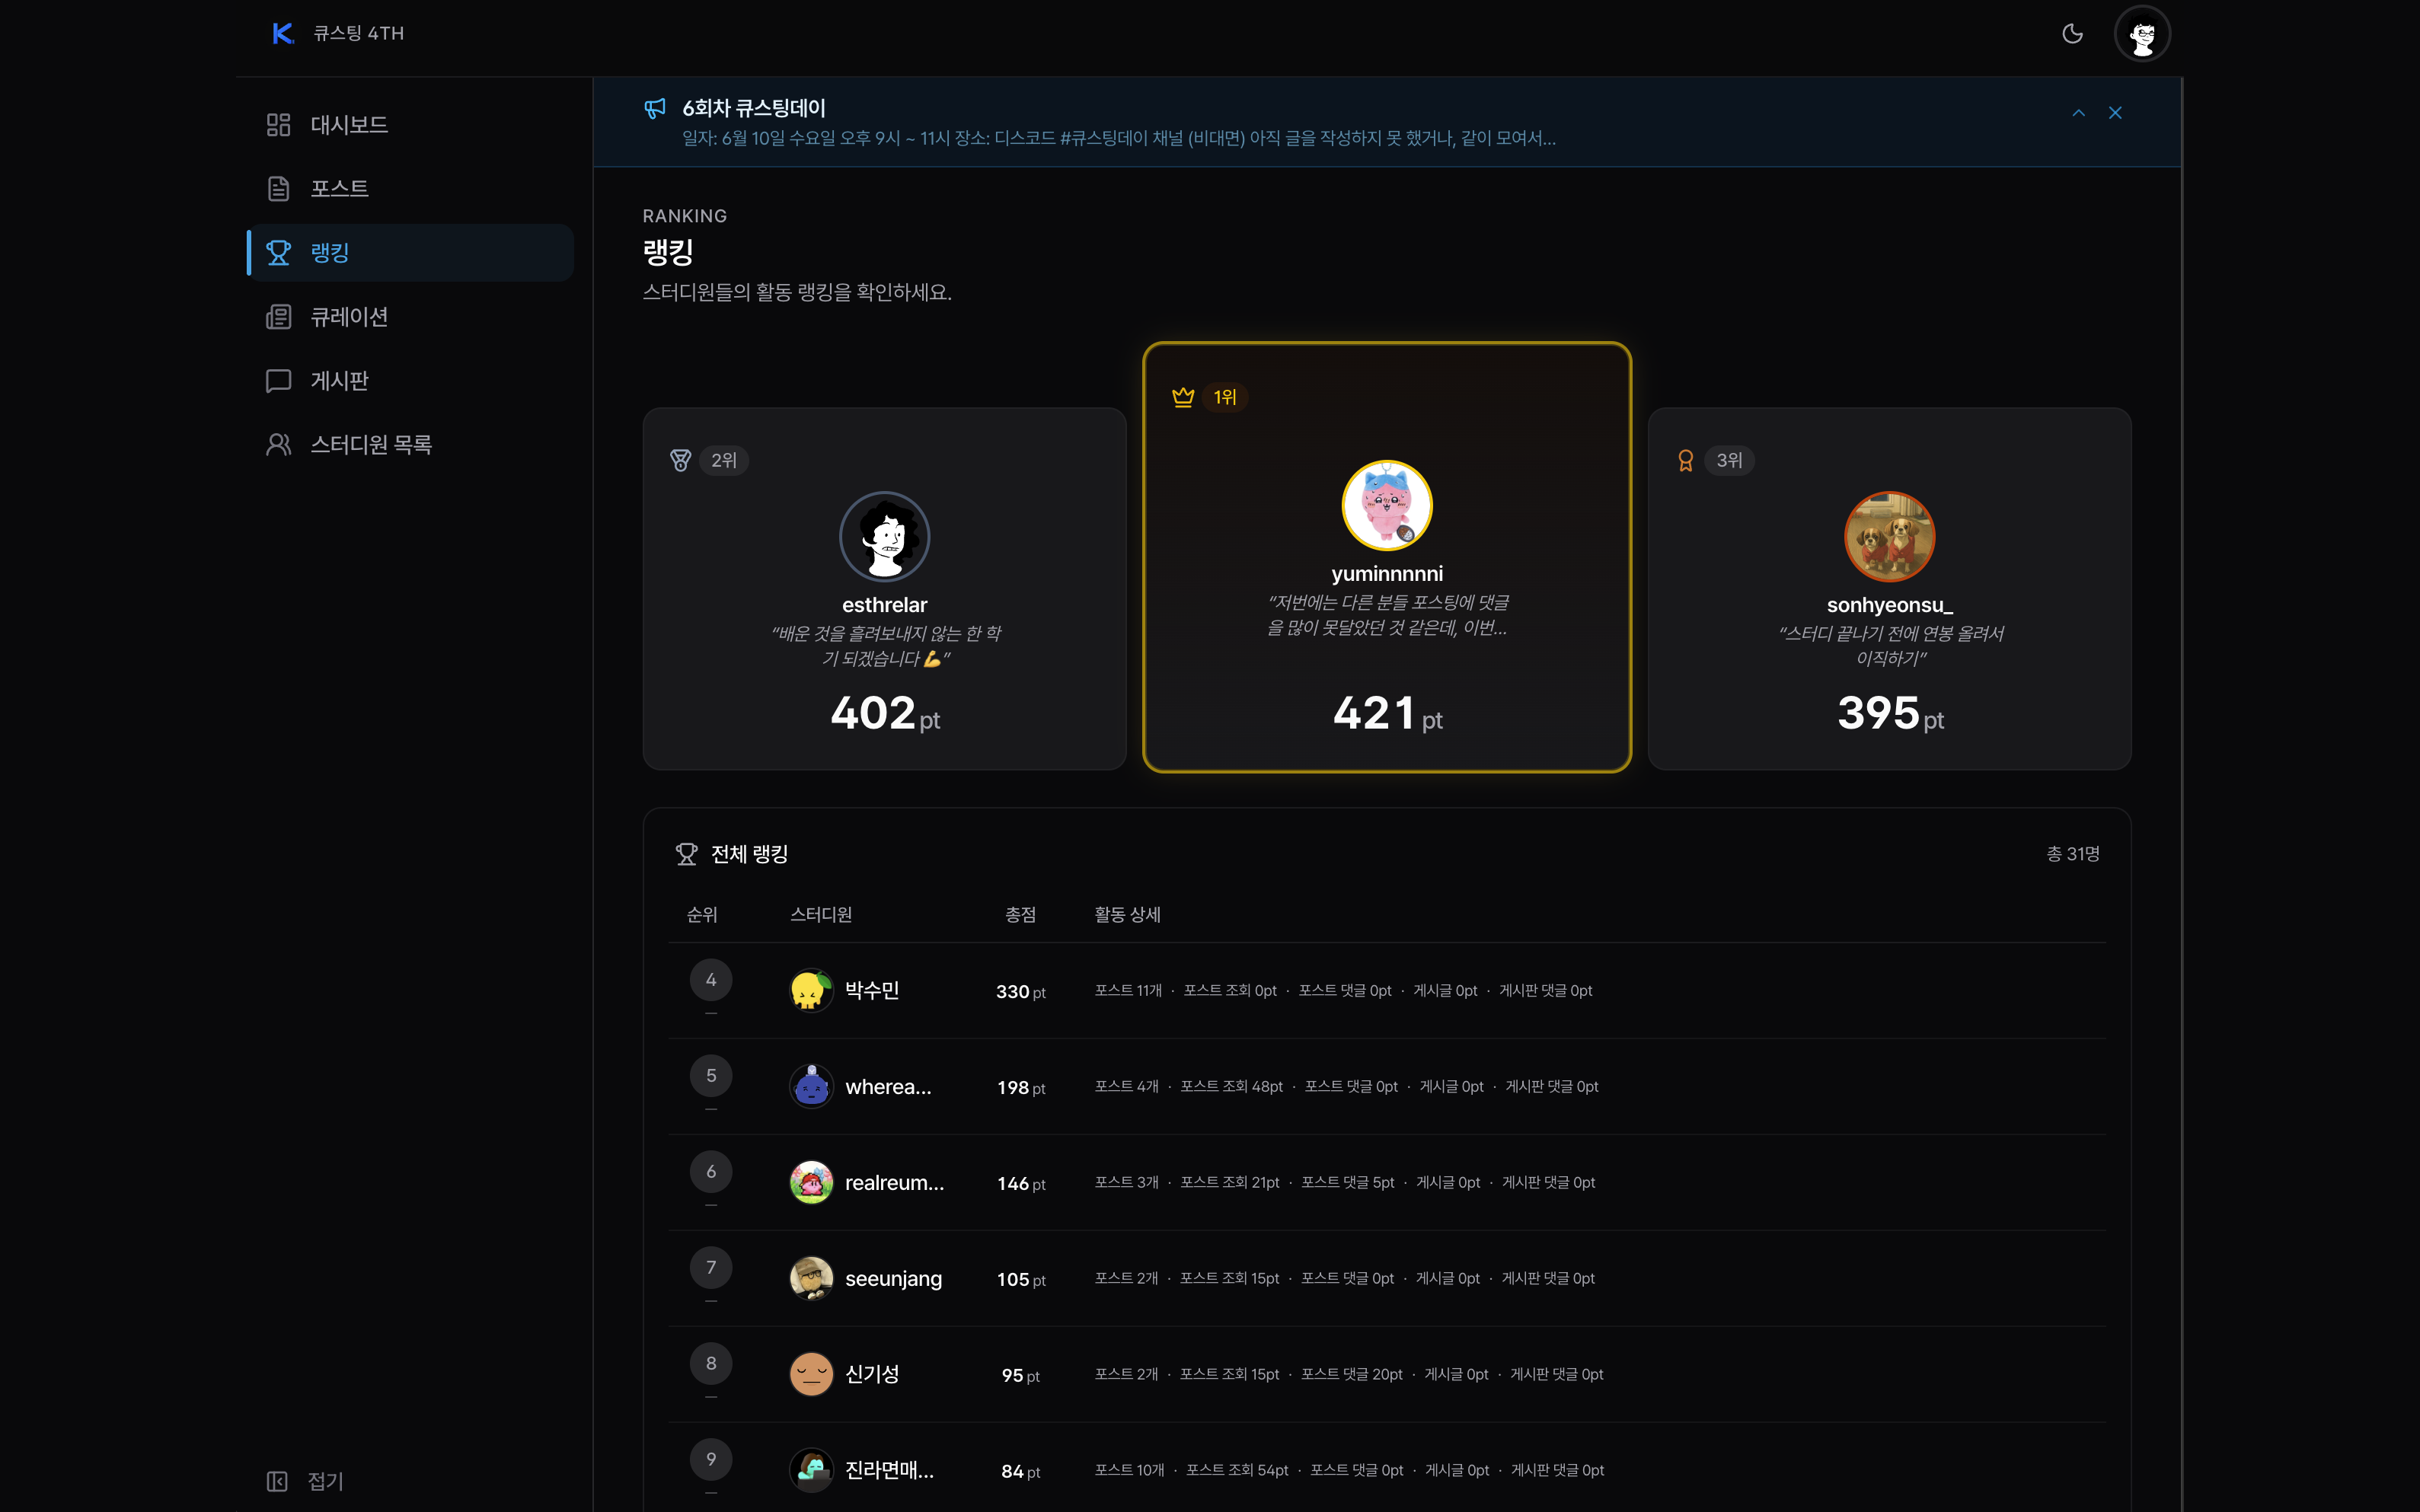Click yuminnnnni's first place avatar
The height and width of the screenshot is (1512, 2420).
(1386, 505)
